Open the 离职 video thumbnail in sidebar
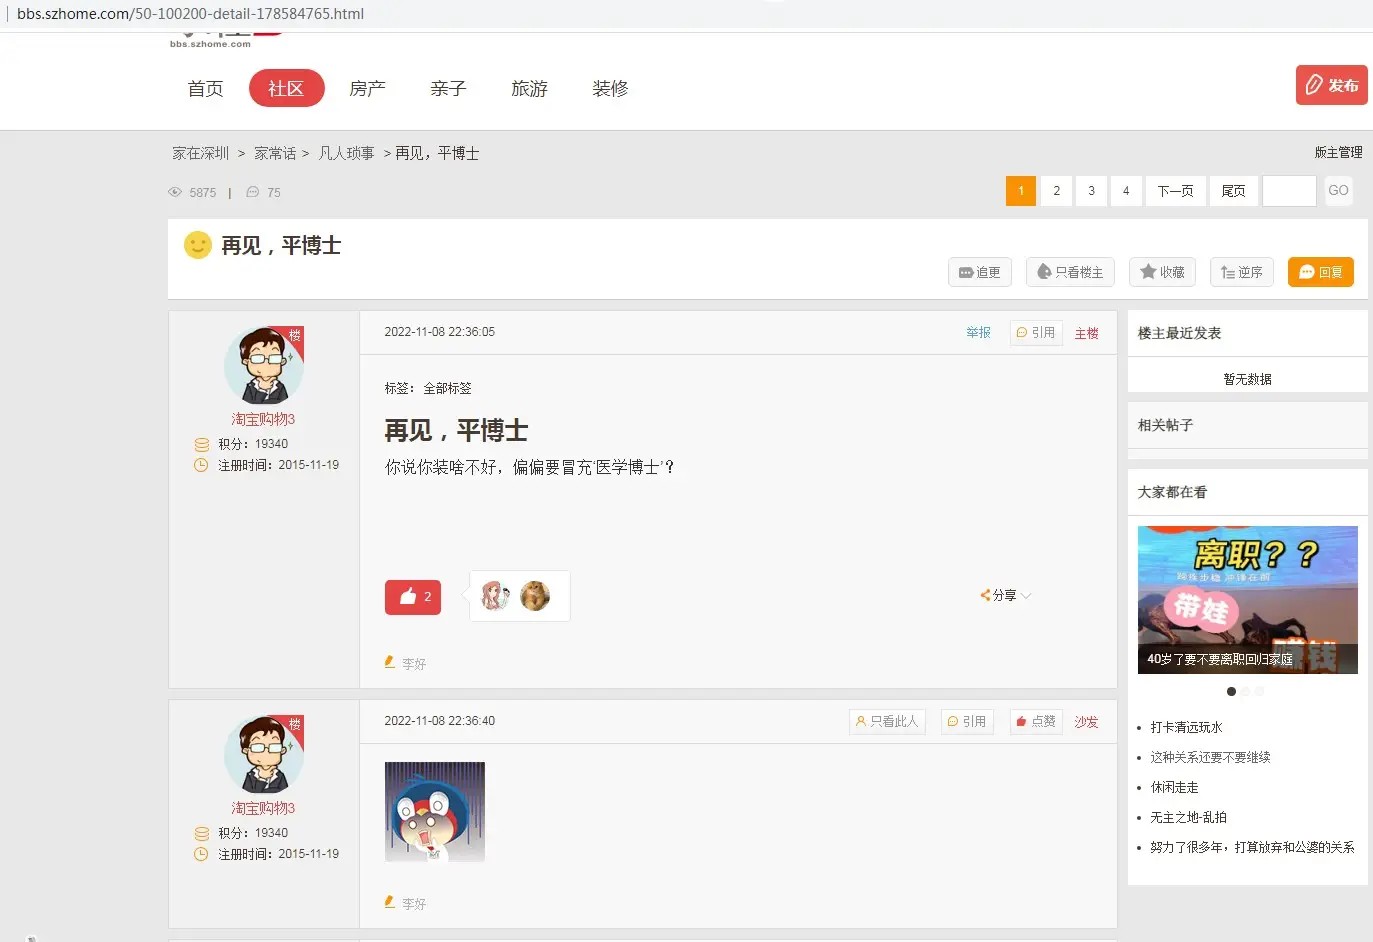This screenshot has width=1373, height=942. click(1247, 599)
